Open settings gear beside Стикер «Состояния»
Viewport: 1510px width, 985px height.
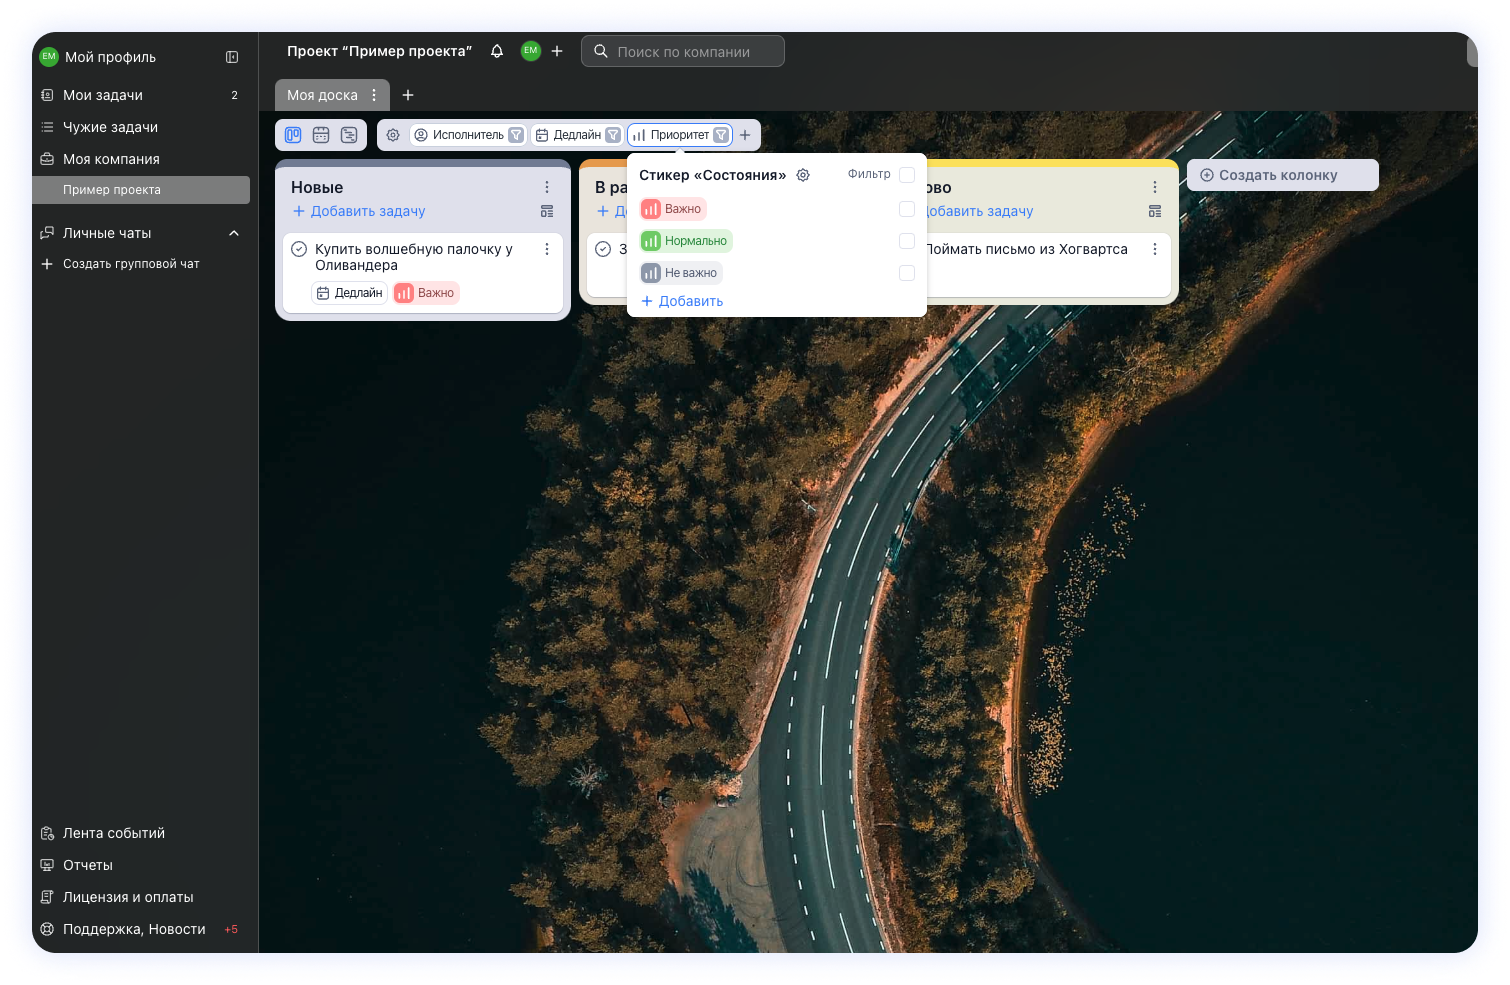(x=803, y=175)
